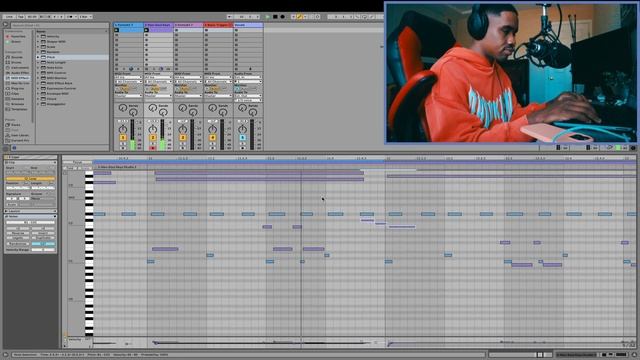Select Favorites in browser Collections
Screen dimensions: 640x360
(x=18, y=36)
